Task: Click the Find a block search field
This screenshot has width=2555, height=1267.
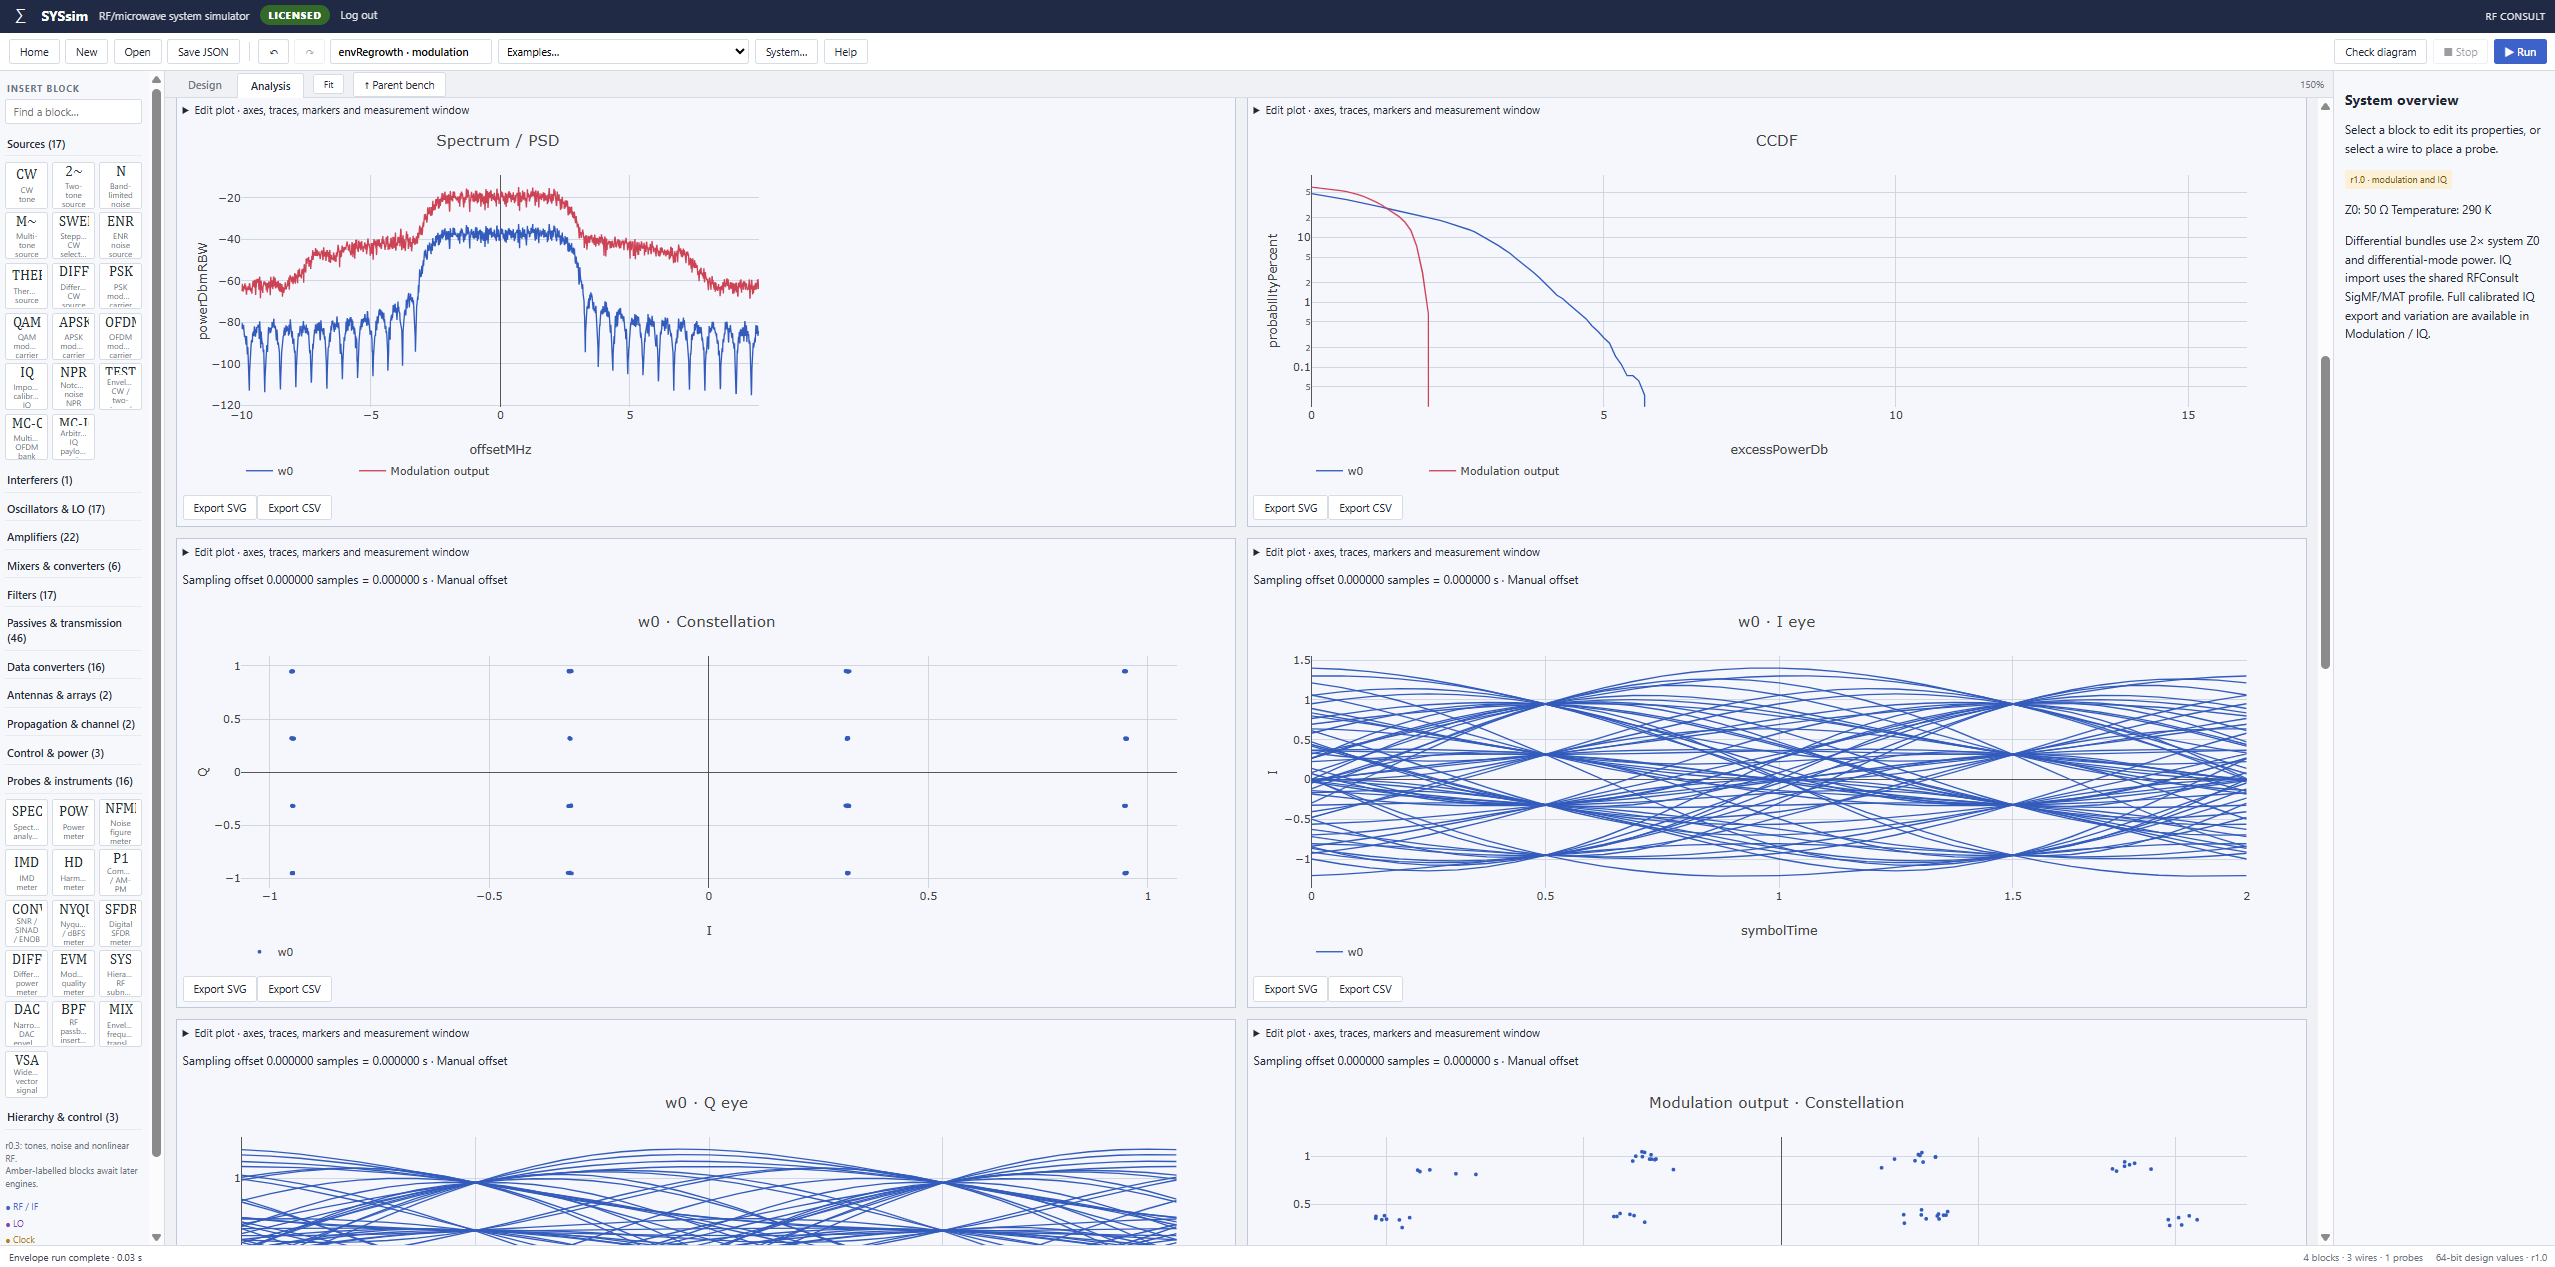Action: (74, 112)
